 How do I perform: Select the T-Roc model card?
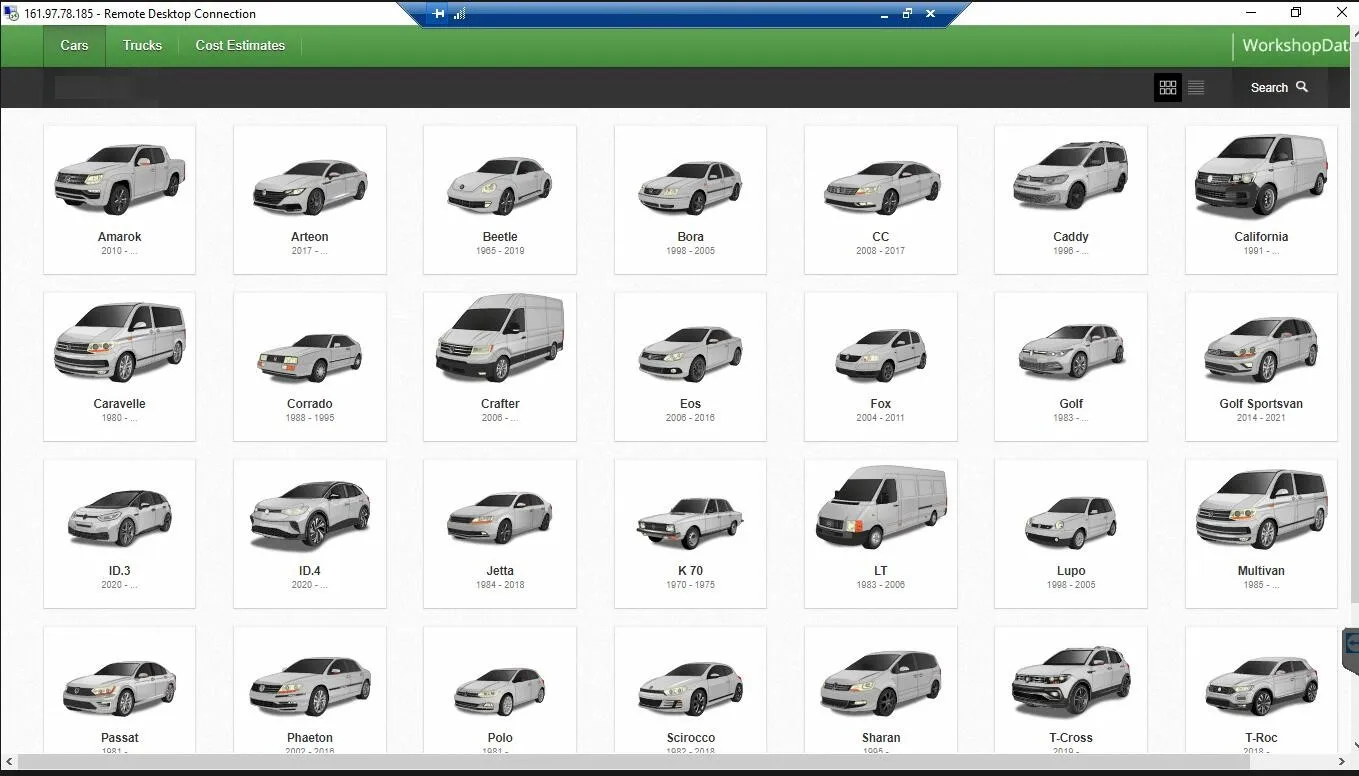coord(1261,690)
